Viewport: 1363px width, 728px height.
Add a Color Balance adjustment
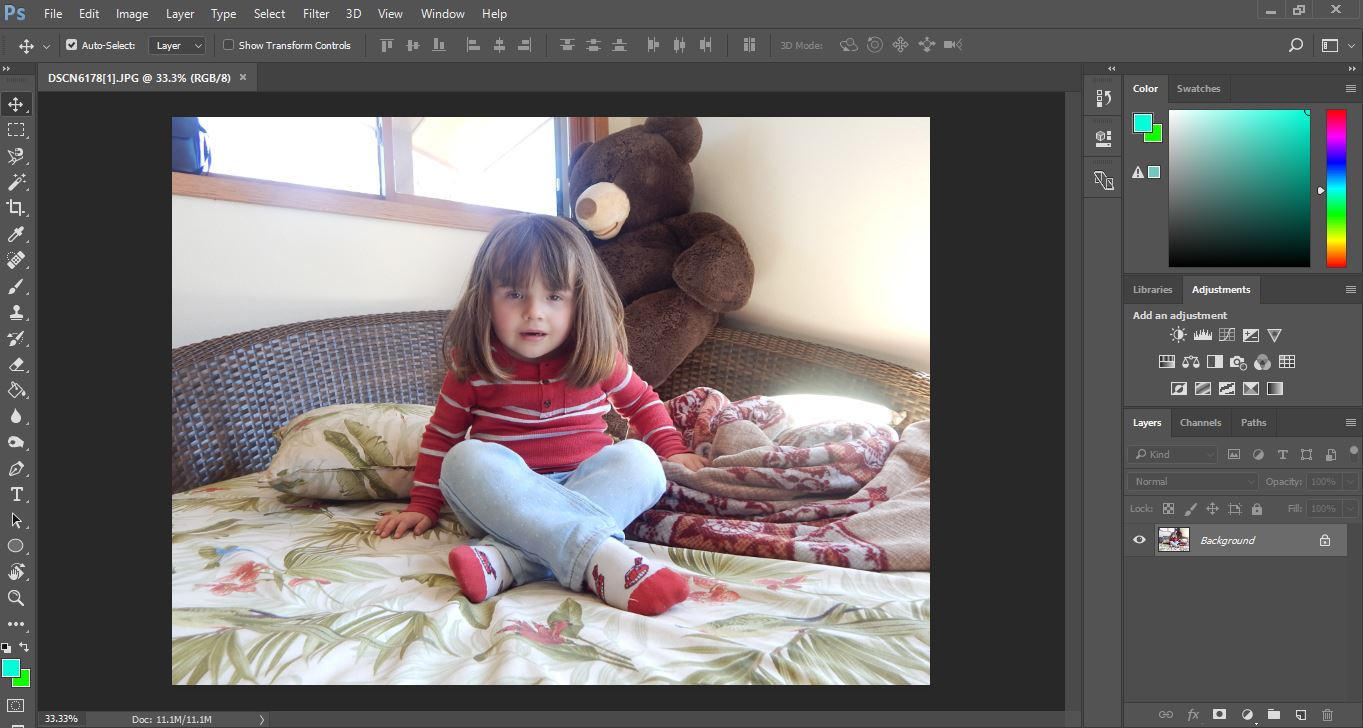1190,362
